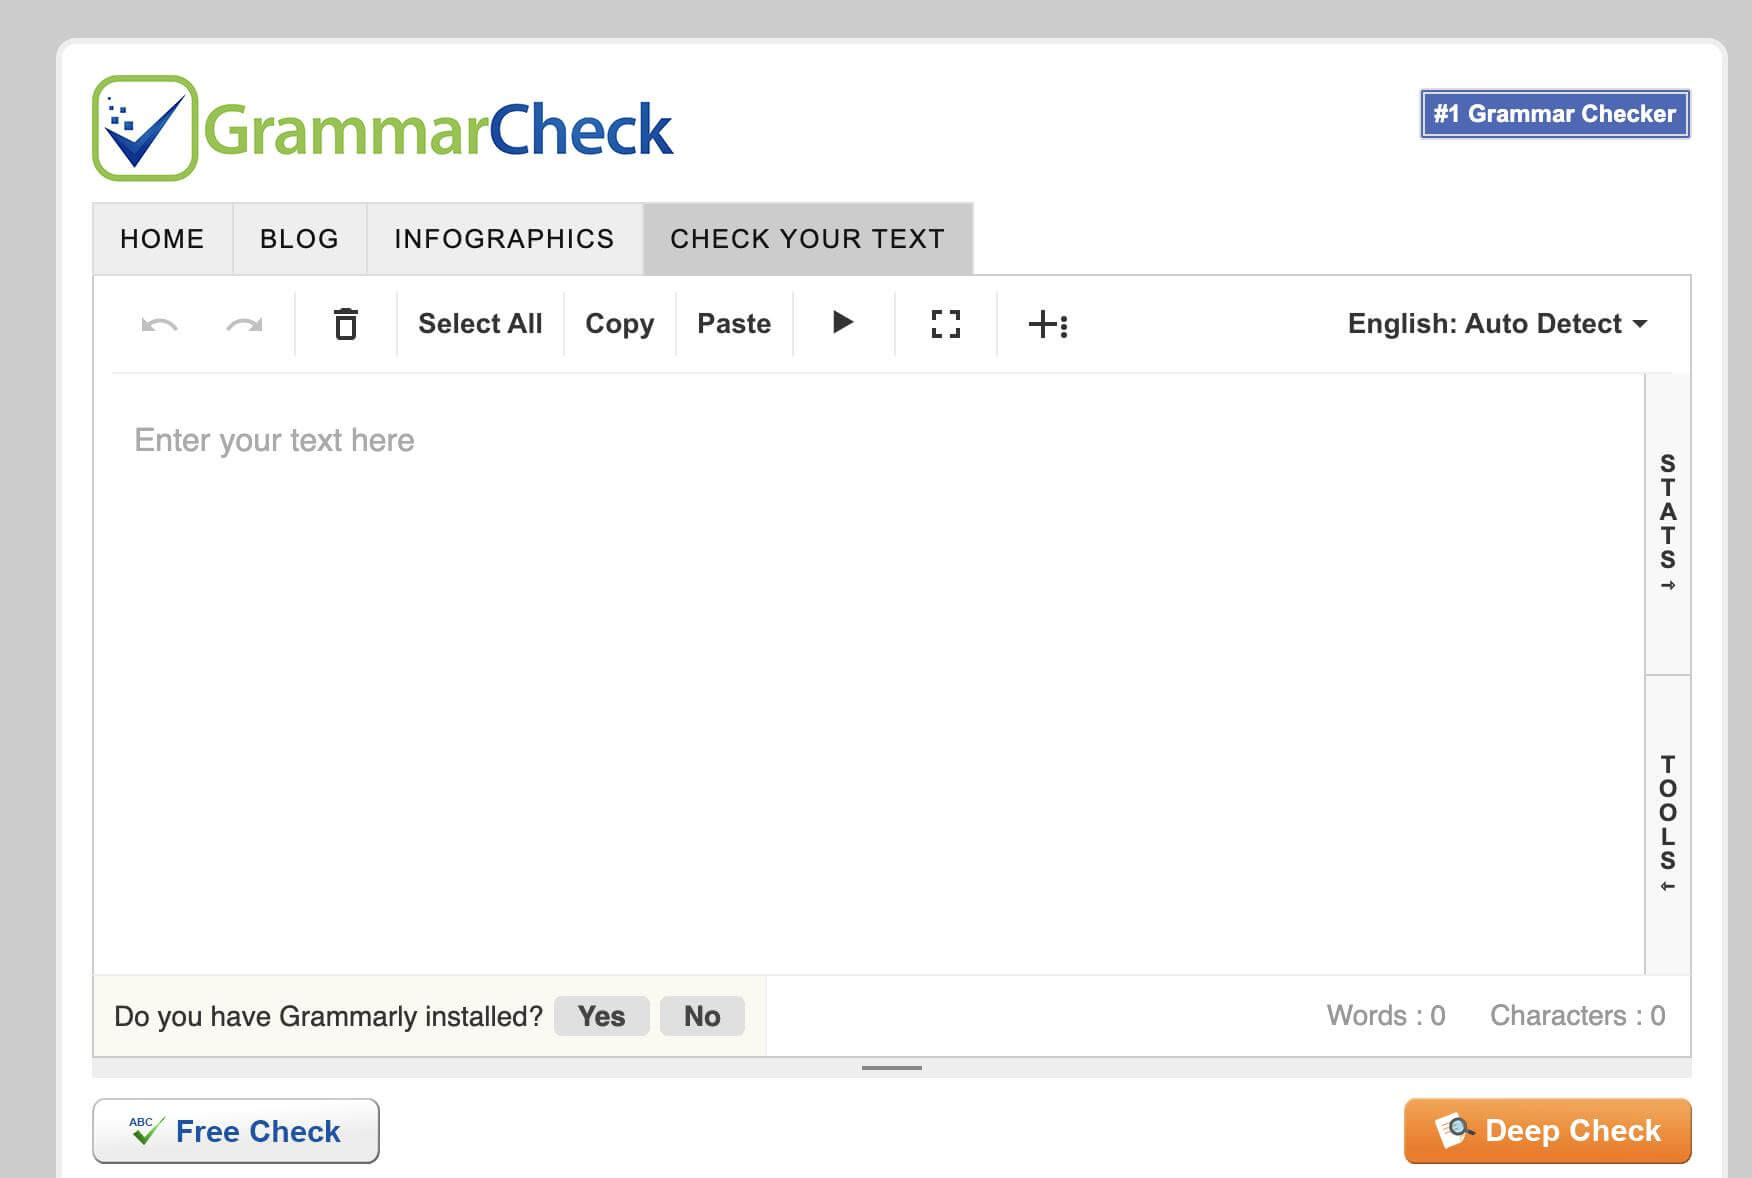Click the #1 Grammar Checker badge
1752x1178 pixels.
1555,114
